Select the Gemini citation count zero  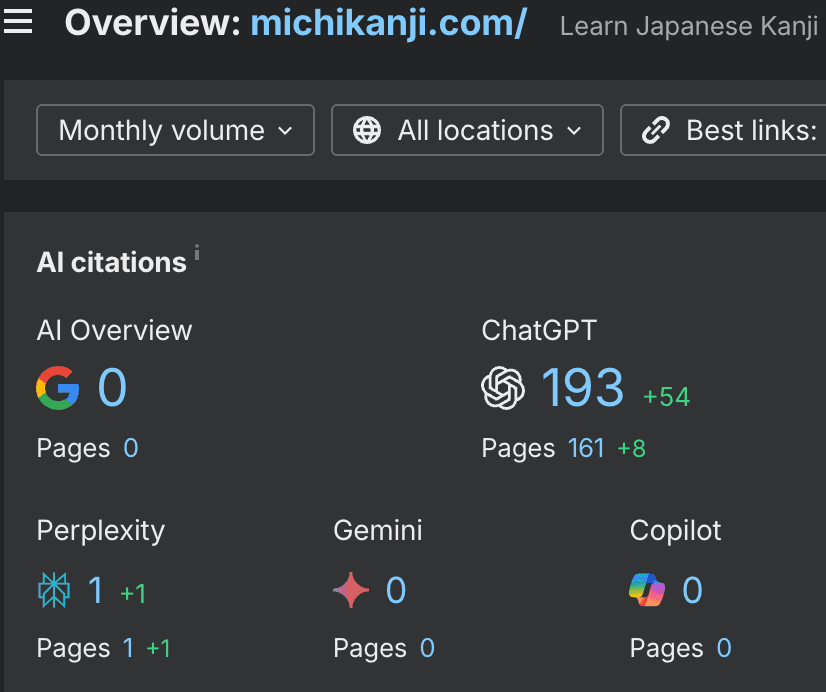click(x=396, y=590)
